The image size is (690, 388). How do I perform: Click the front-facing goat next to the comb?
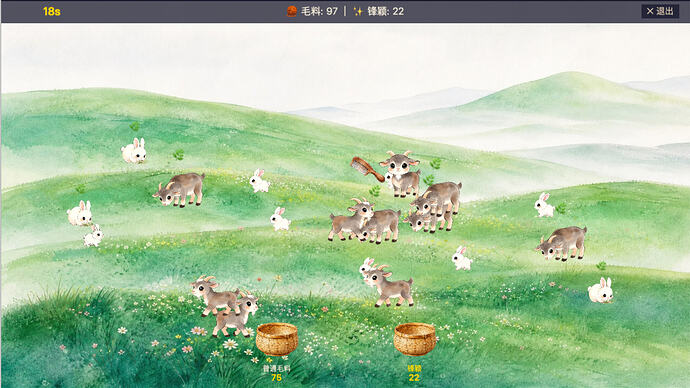(401, 173)
